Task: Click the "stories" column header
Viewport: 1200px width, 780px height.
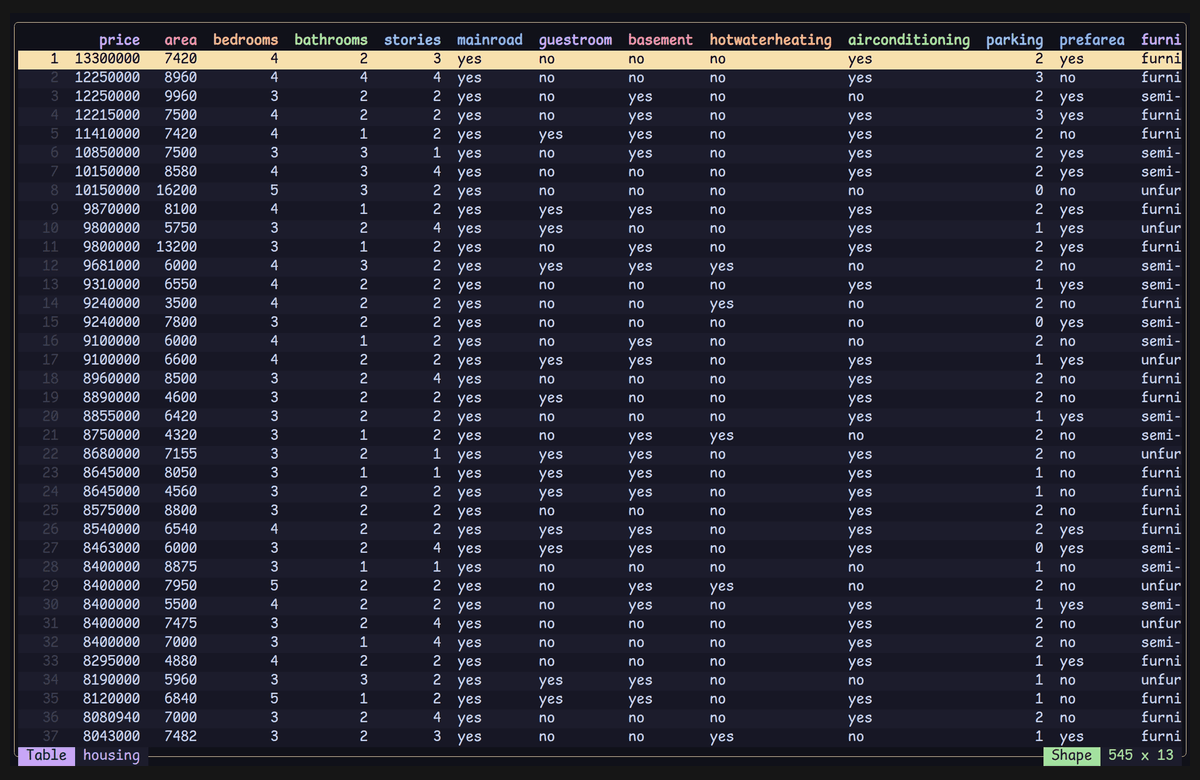Action: coord(412,40)
